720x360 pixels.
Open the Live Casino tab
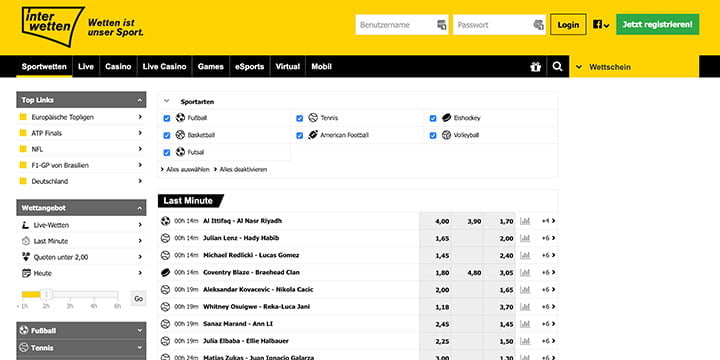pyautogui.click(x=164, y=67)
